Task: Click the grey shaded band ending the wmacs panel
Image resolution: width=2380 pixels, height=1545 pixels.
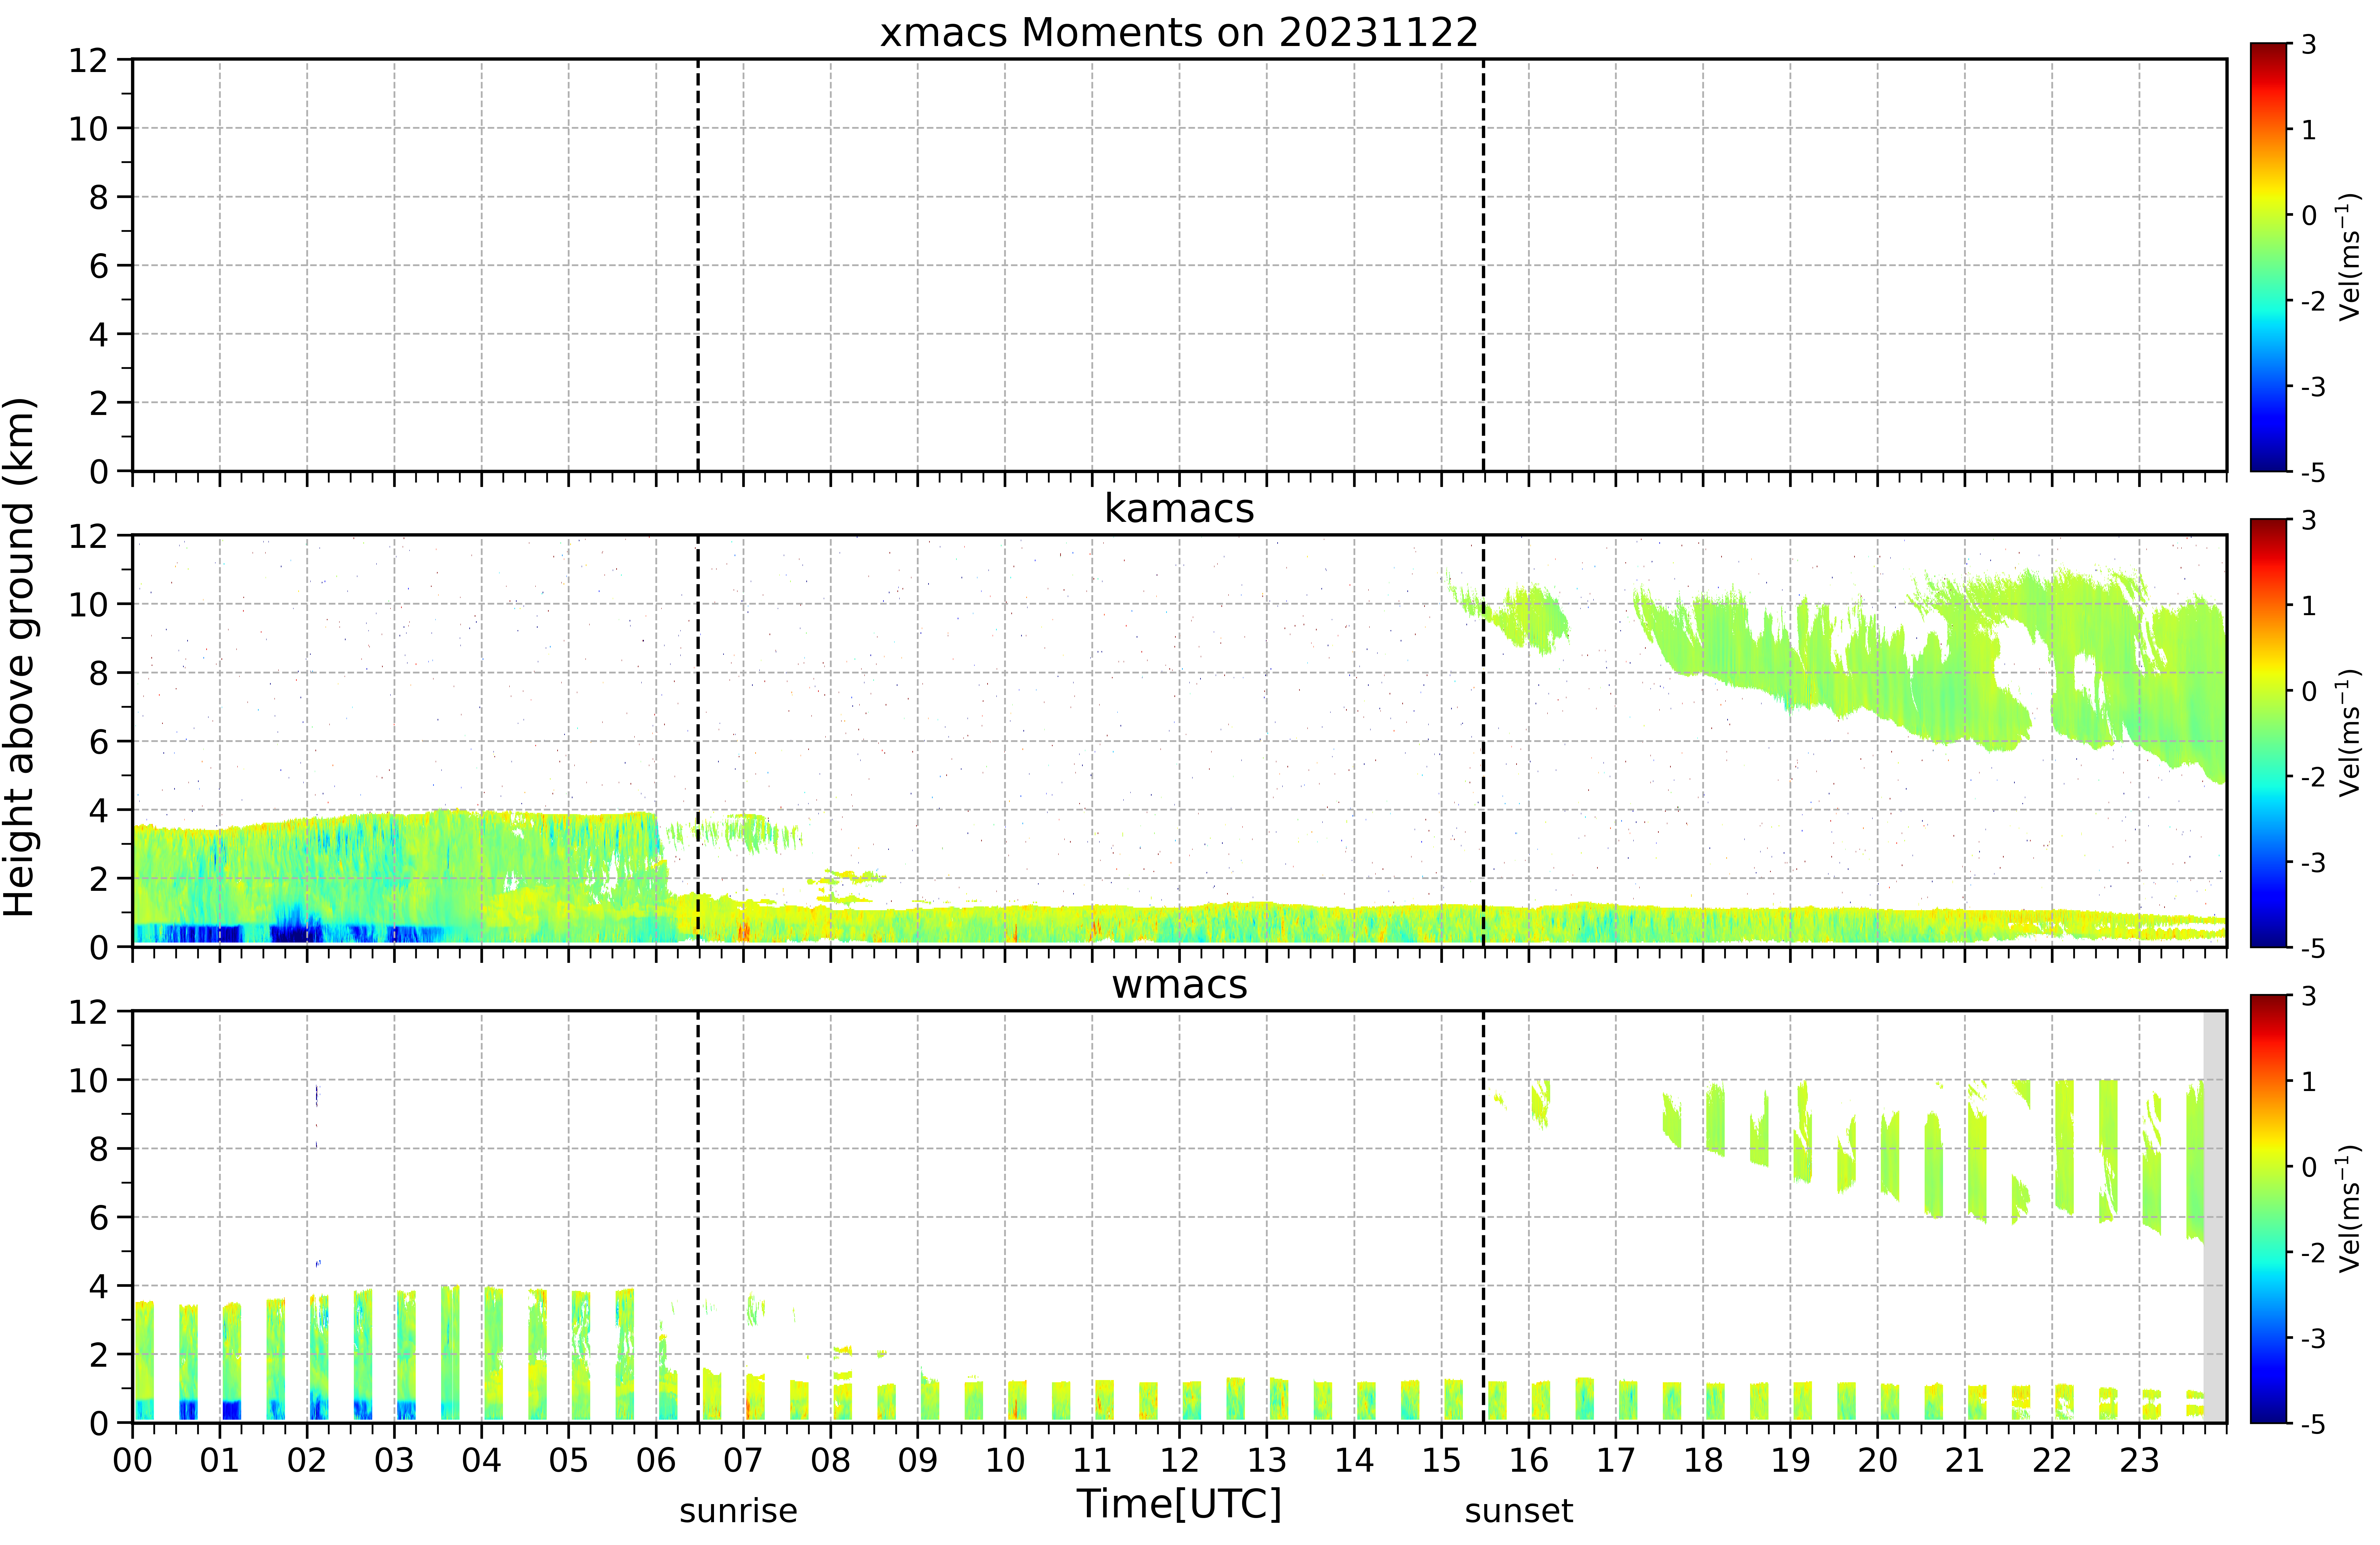Action: pyautogui.click(x=2215, y=1217)
